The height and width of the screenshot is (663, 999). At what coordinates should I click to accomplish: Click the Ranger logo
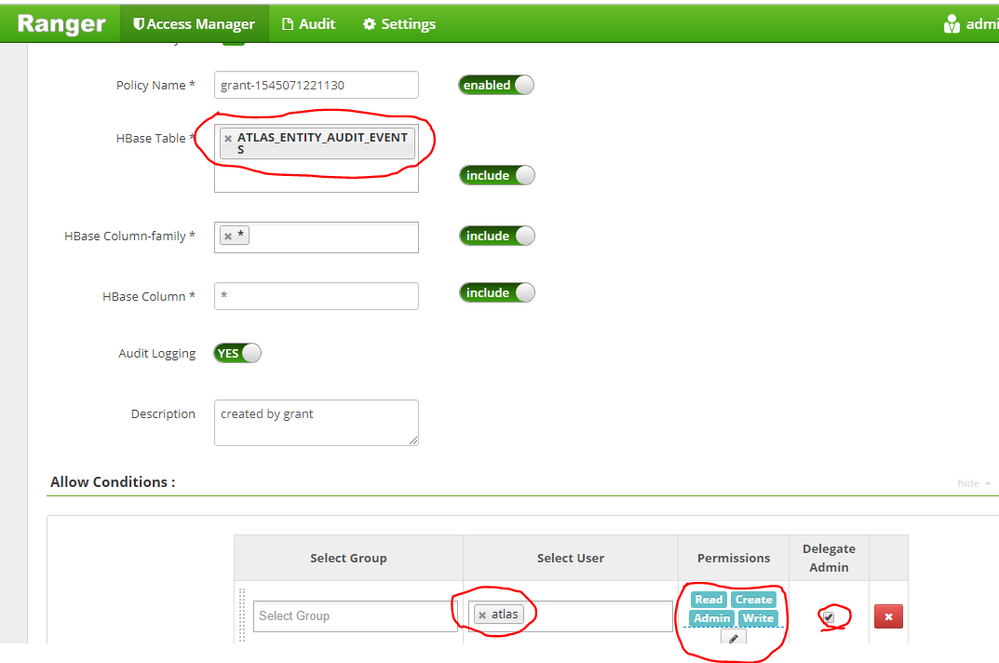pos(61,24)
